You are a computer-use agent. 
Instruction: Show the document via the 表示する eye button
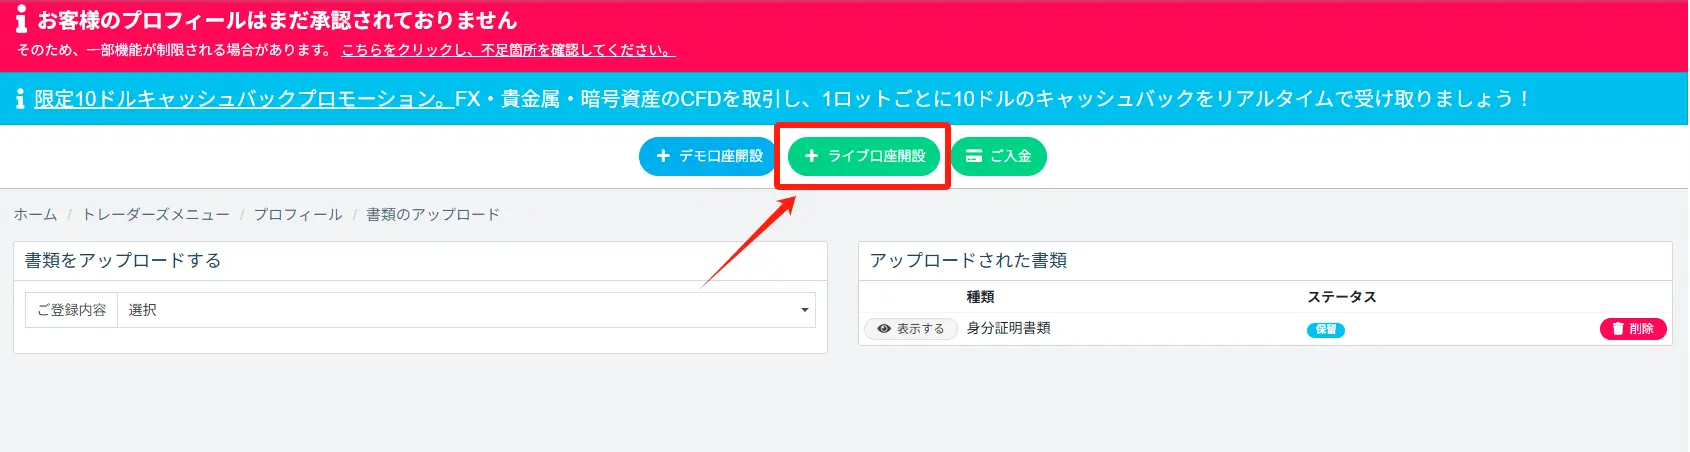pos(910,329)
